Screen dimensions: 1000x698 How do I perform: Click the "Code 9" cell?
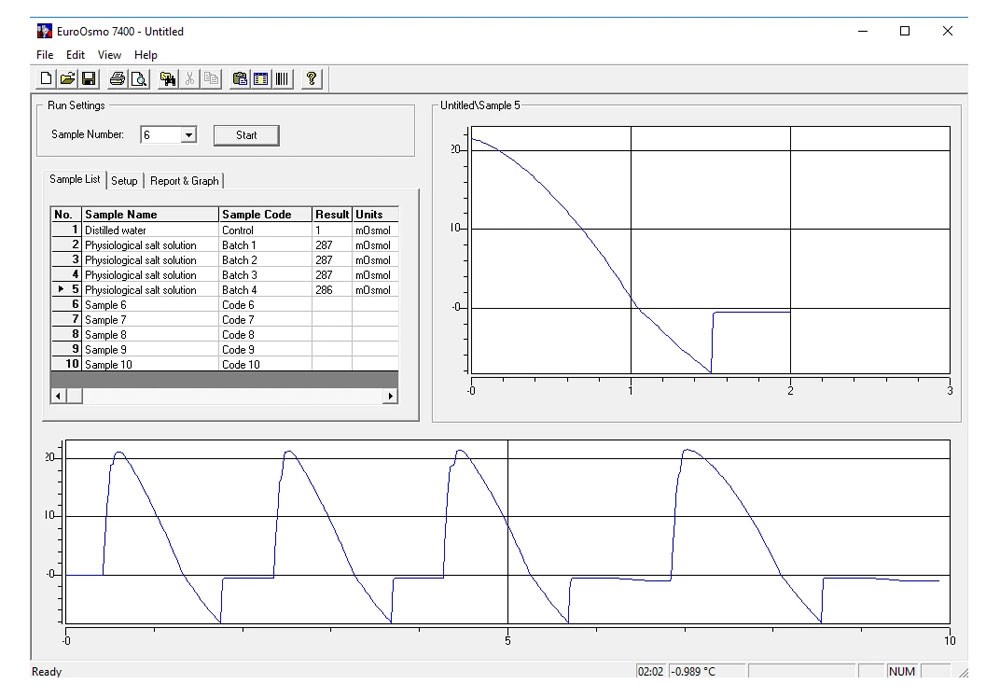tap(265, 350)
